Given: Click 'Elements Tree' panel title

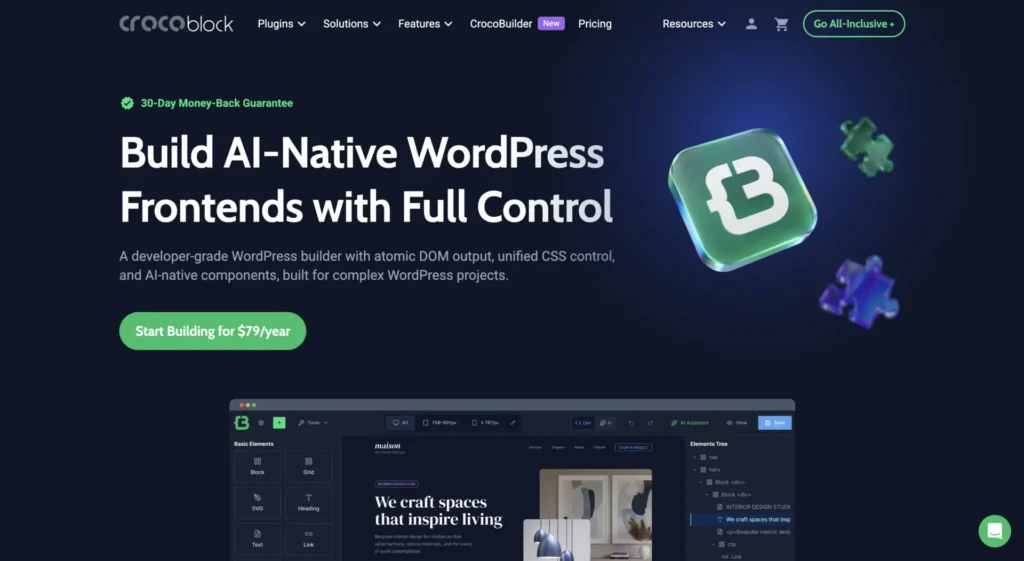Looking at the screenshot, I should (709, 444).
